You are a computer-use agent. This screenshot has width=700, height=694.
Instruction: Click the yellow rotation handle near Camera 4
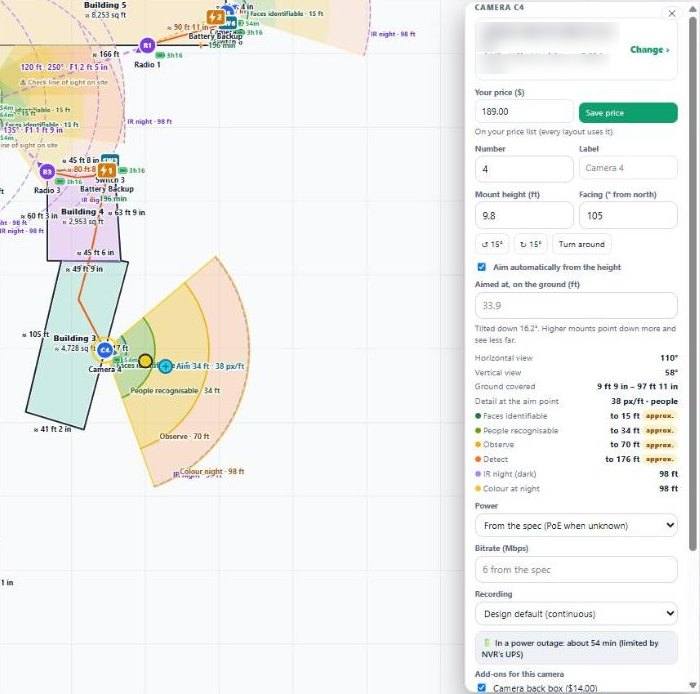pos(146,361)
